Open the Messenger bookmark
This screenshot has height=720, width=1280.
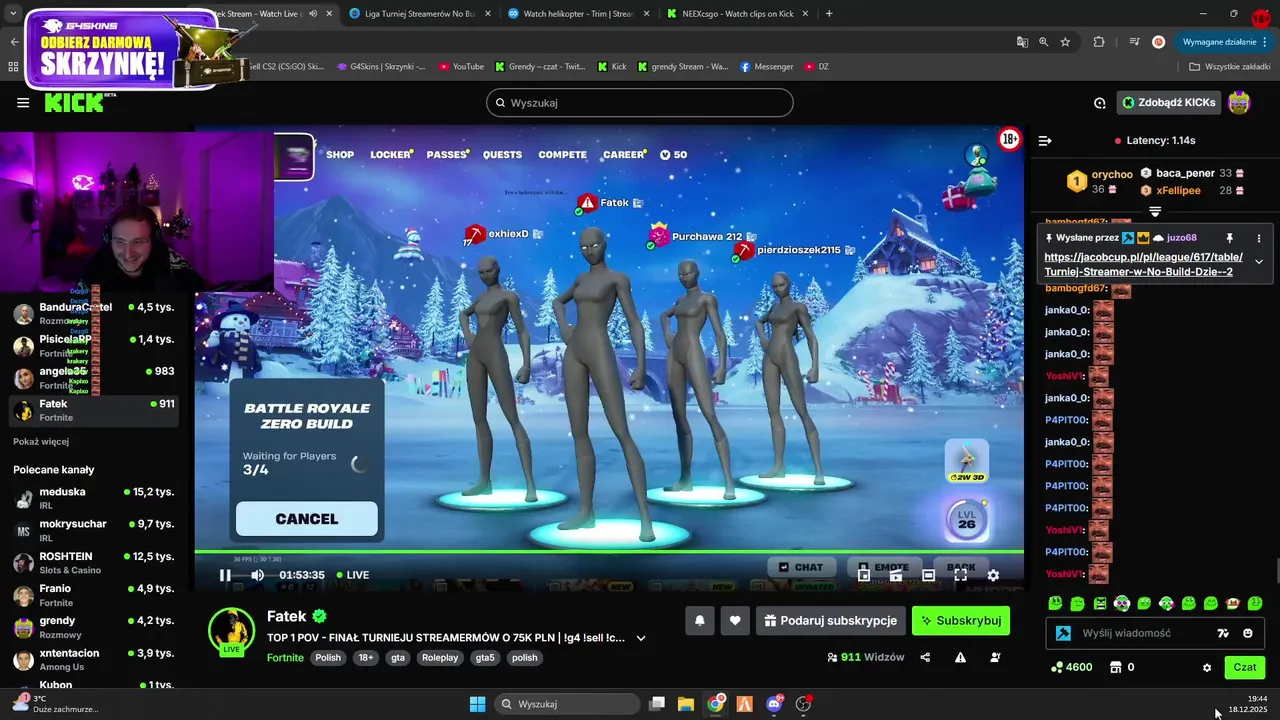click(767, 67)
